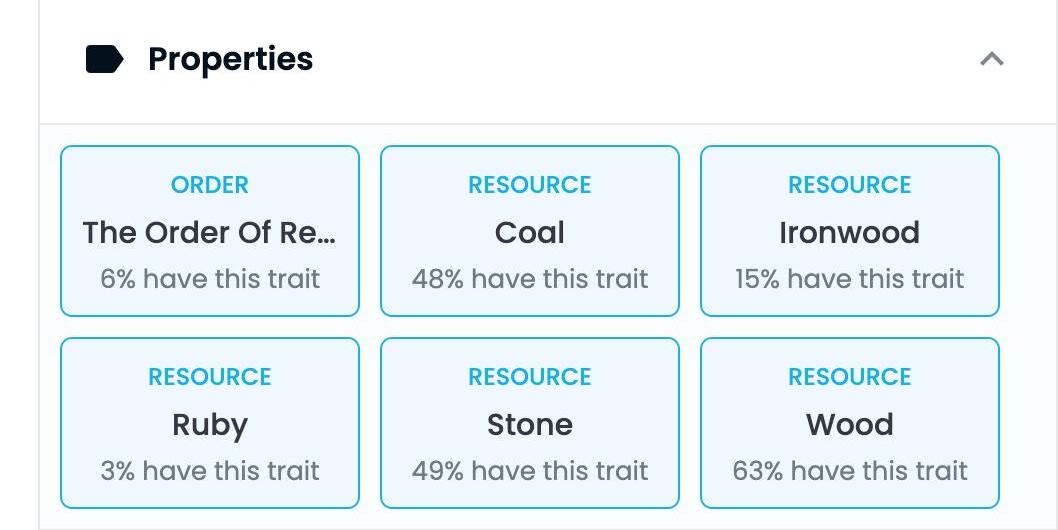Click "15% have this trait" text
The width and height of the screenshot is (1058, 530).
850,279
